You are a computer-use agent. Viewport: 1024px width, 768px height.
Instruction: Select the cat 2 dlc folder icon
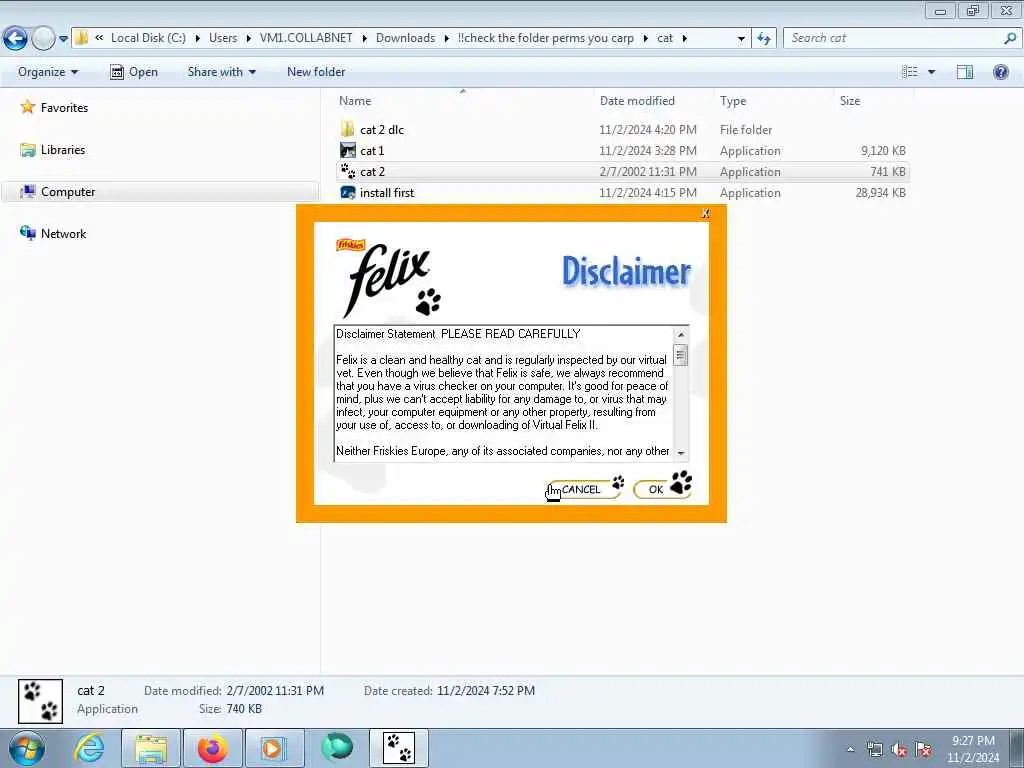tap(348, 129)
